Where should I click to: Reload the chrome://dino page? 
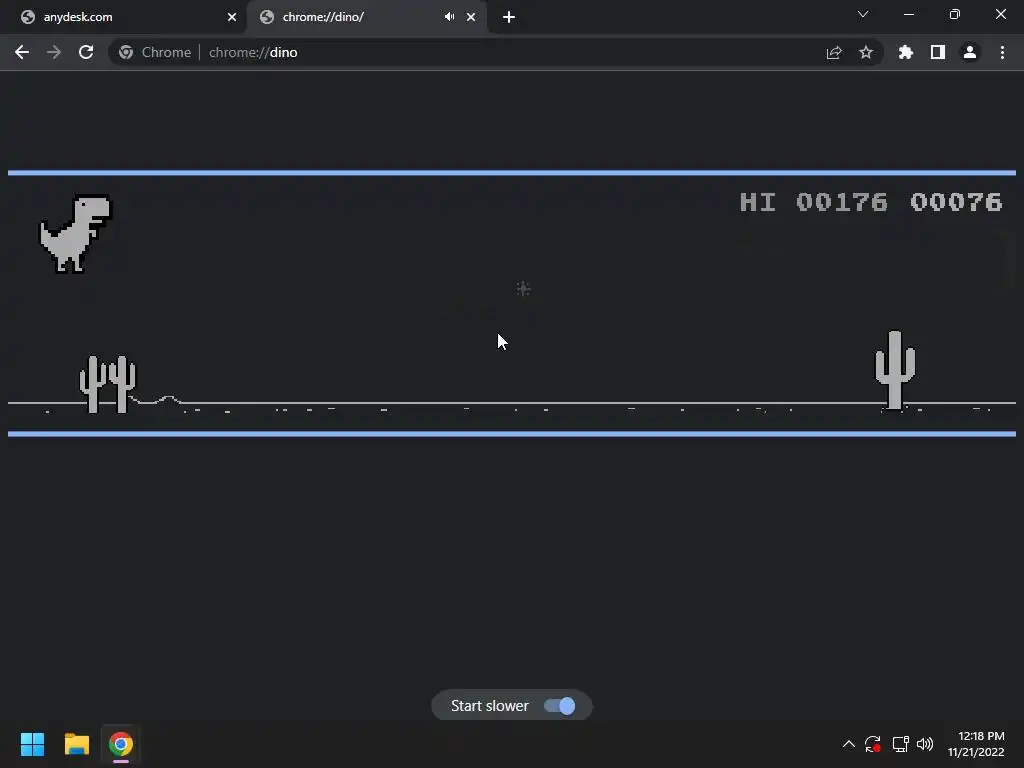pos(86,52)
